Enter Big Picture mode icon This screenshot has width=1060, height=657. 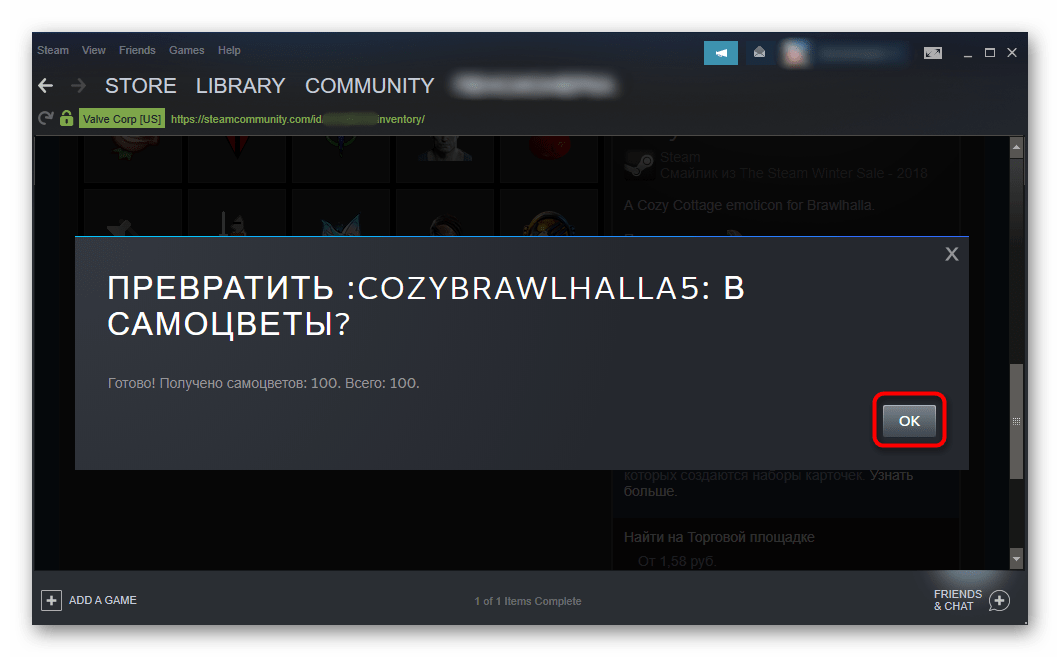tap(933, 53)
